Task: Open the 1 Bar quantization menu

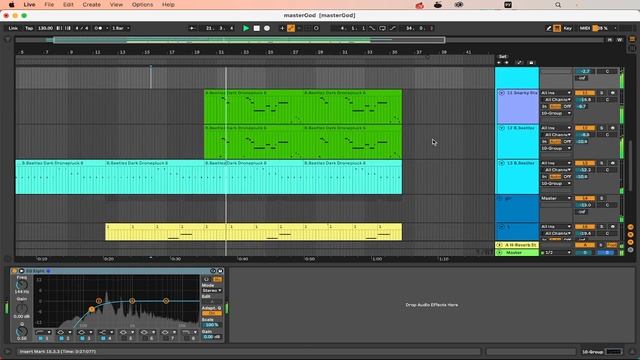Action: pos(120,28)
